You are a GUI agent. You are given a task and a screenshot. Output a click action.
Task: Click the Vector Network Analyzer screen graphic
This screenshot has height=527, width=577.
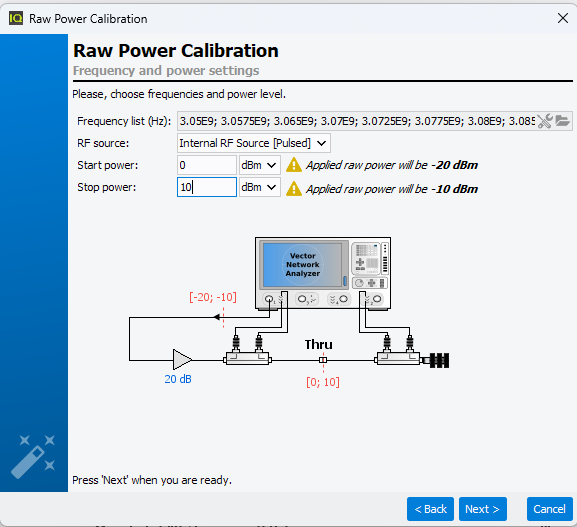tap(302, 264)
